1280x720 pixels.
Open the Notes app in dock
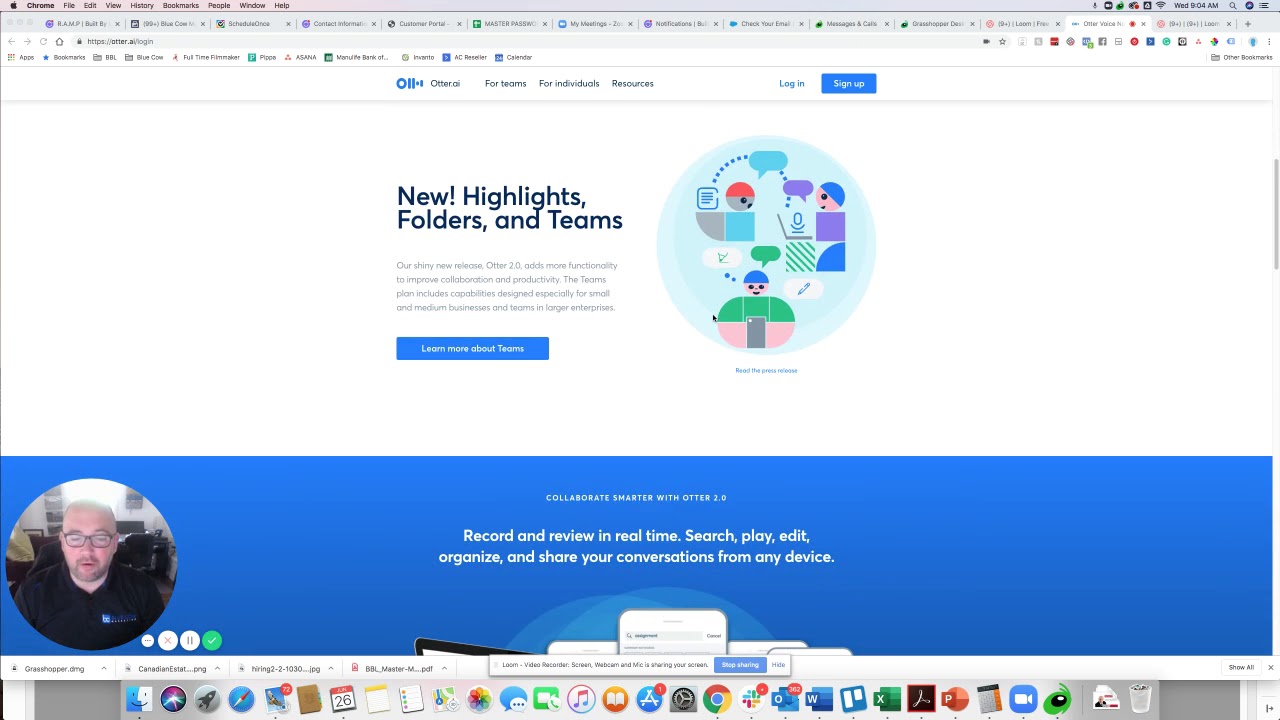377,699
